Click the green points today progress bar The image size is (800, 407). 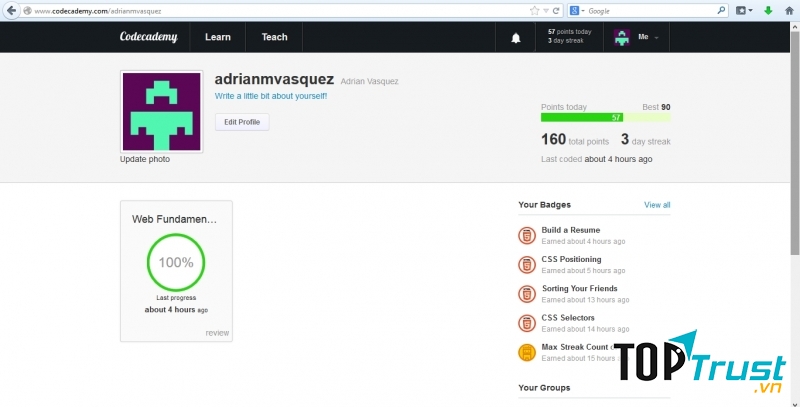click(606, 117)
